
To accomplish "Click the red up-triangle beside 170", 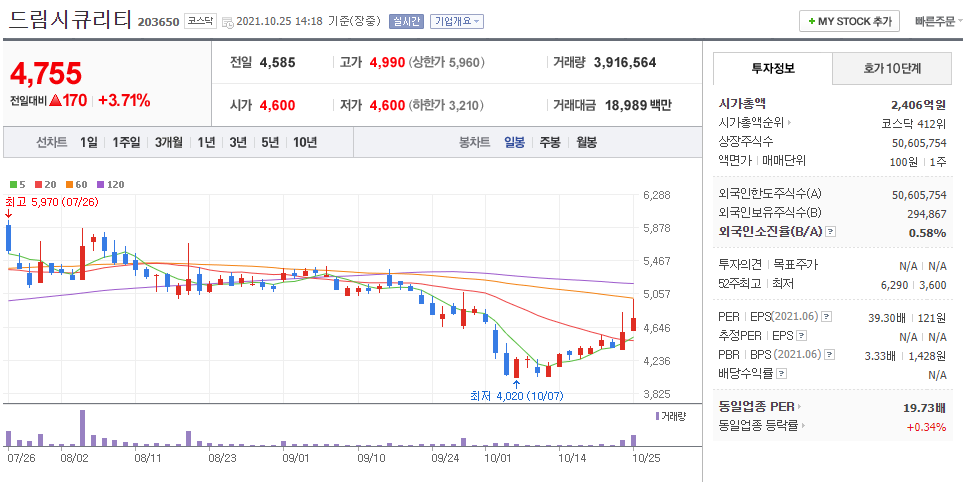I will coord(54,100).
